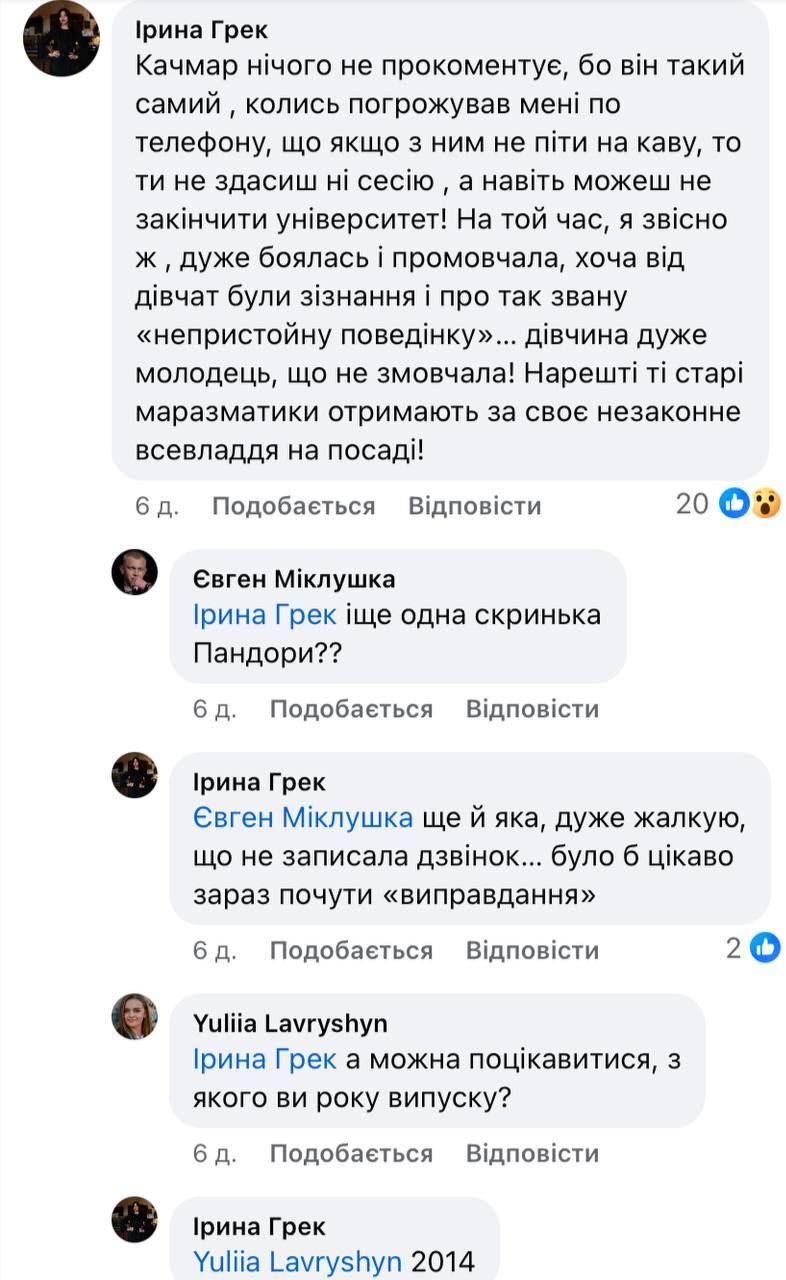Like Ірина Грек's top comment via Подобається
786x1280 pixels.
293,506
